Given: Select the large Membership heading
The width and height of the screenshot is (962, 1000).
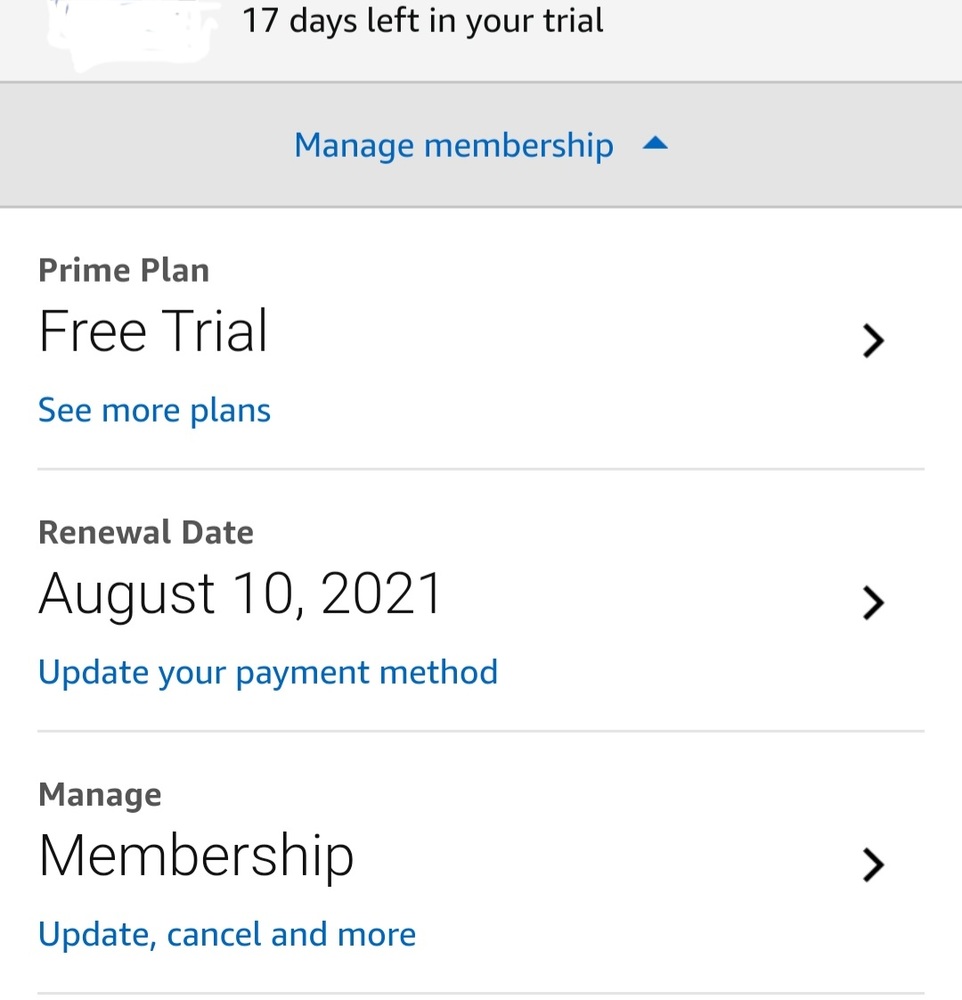Looking at the screenshot, I should click(x=196, y=856).
